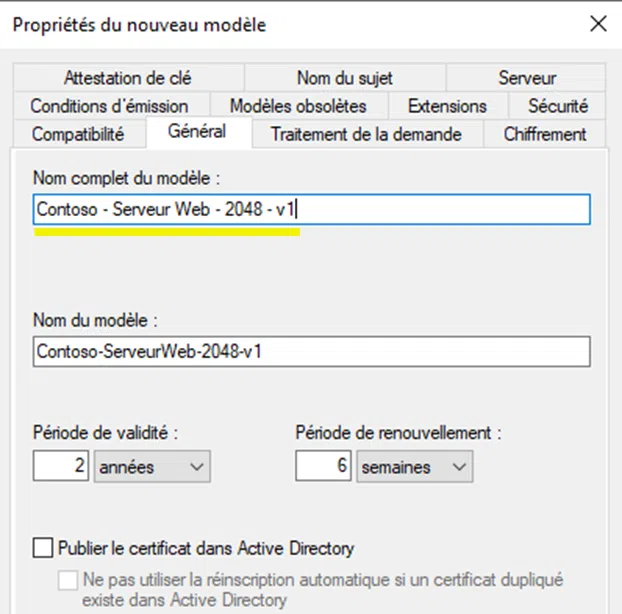Screen dimensions: 622x614
Task: Open the Traitement de la demande tab
Action: click(366, 134)
